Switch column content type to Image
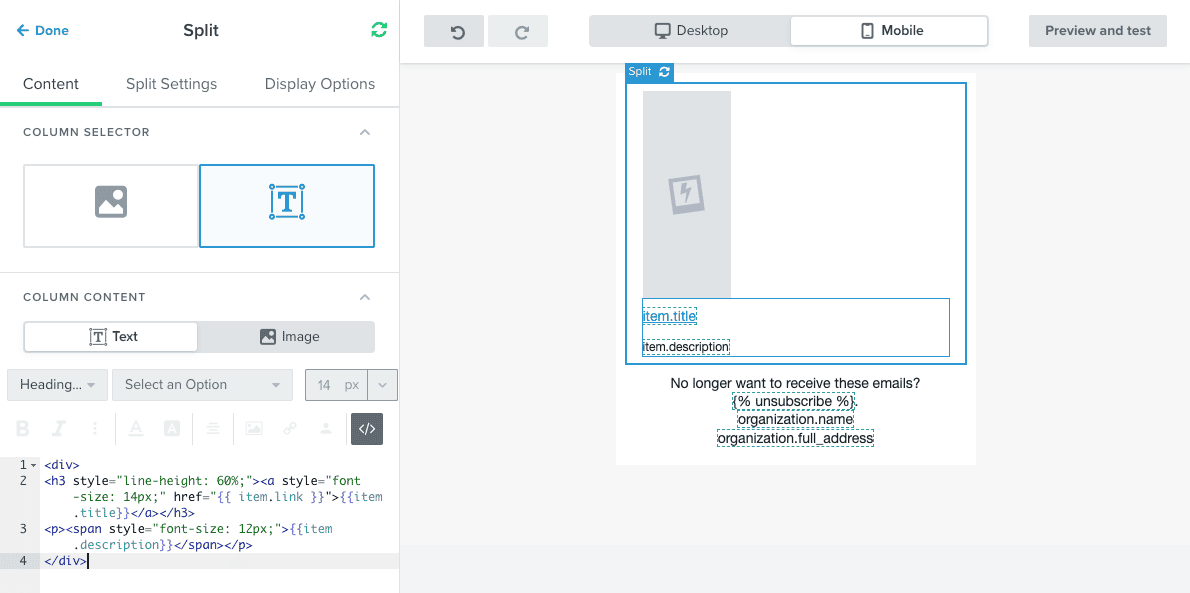The height and width of the screenshot is (593, 1190). (x=288, y=337)
